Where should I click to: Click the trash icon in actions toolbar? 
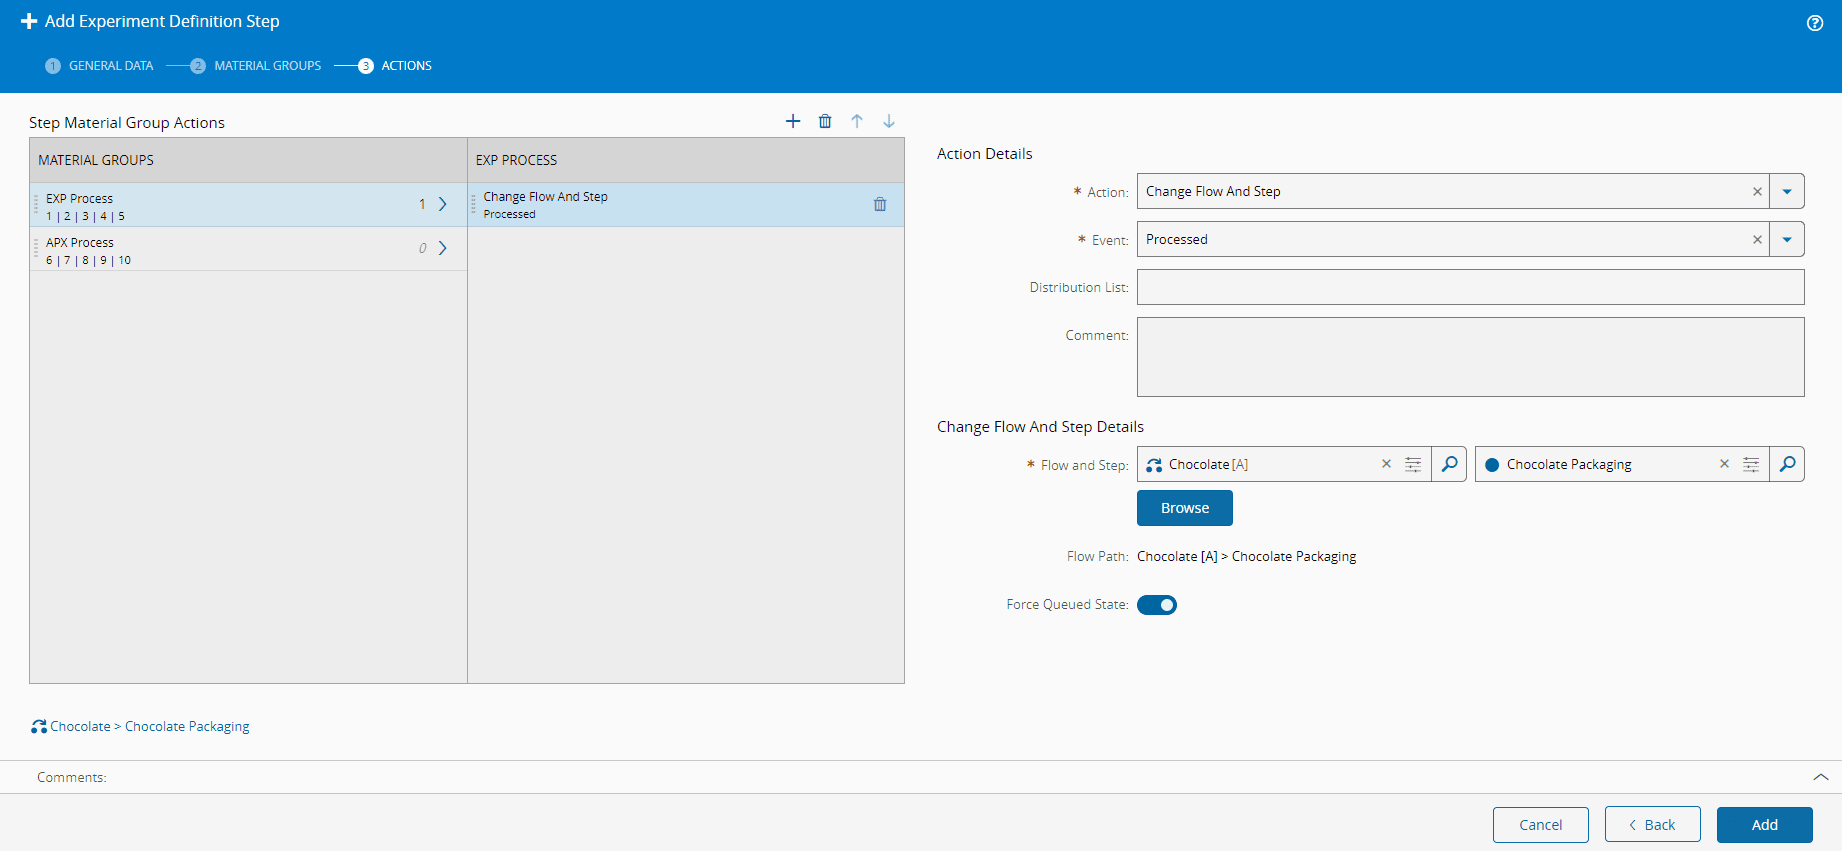tap(825, 121)
